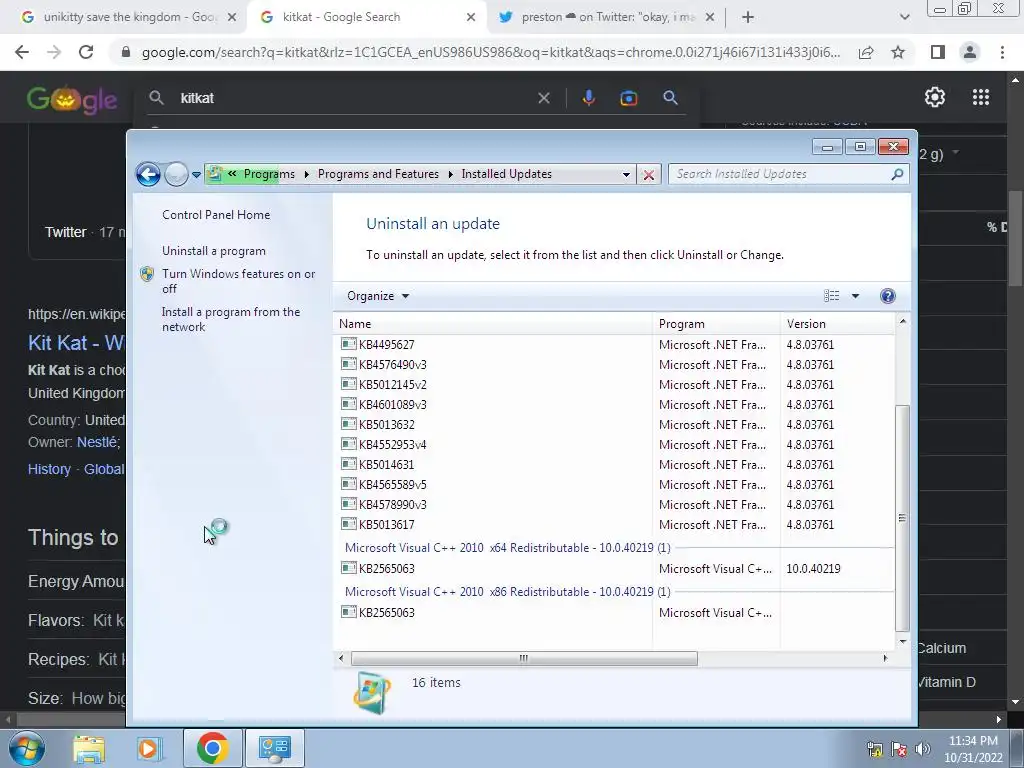This screenshot has height=768, width=1024.
Task: Sort by the Name column header
Action: point(492,324)
